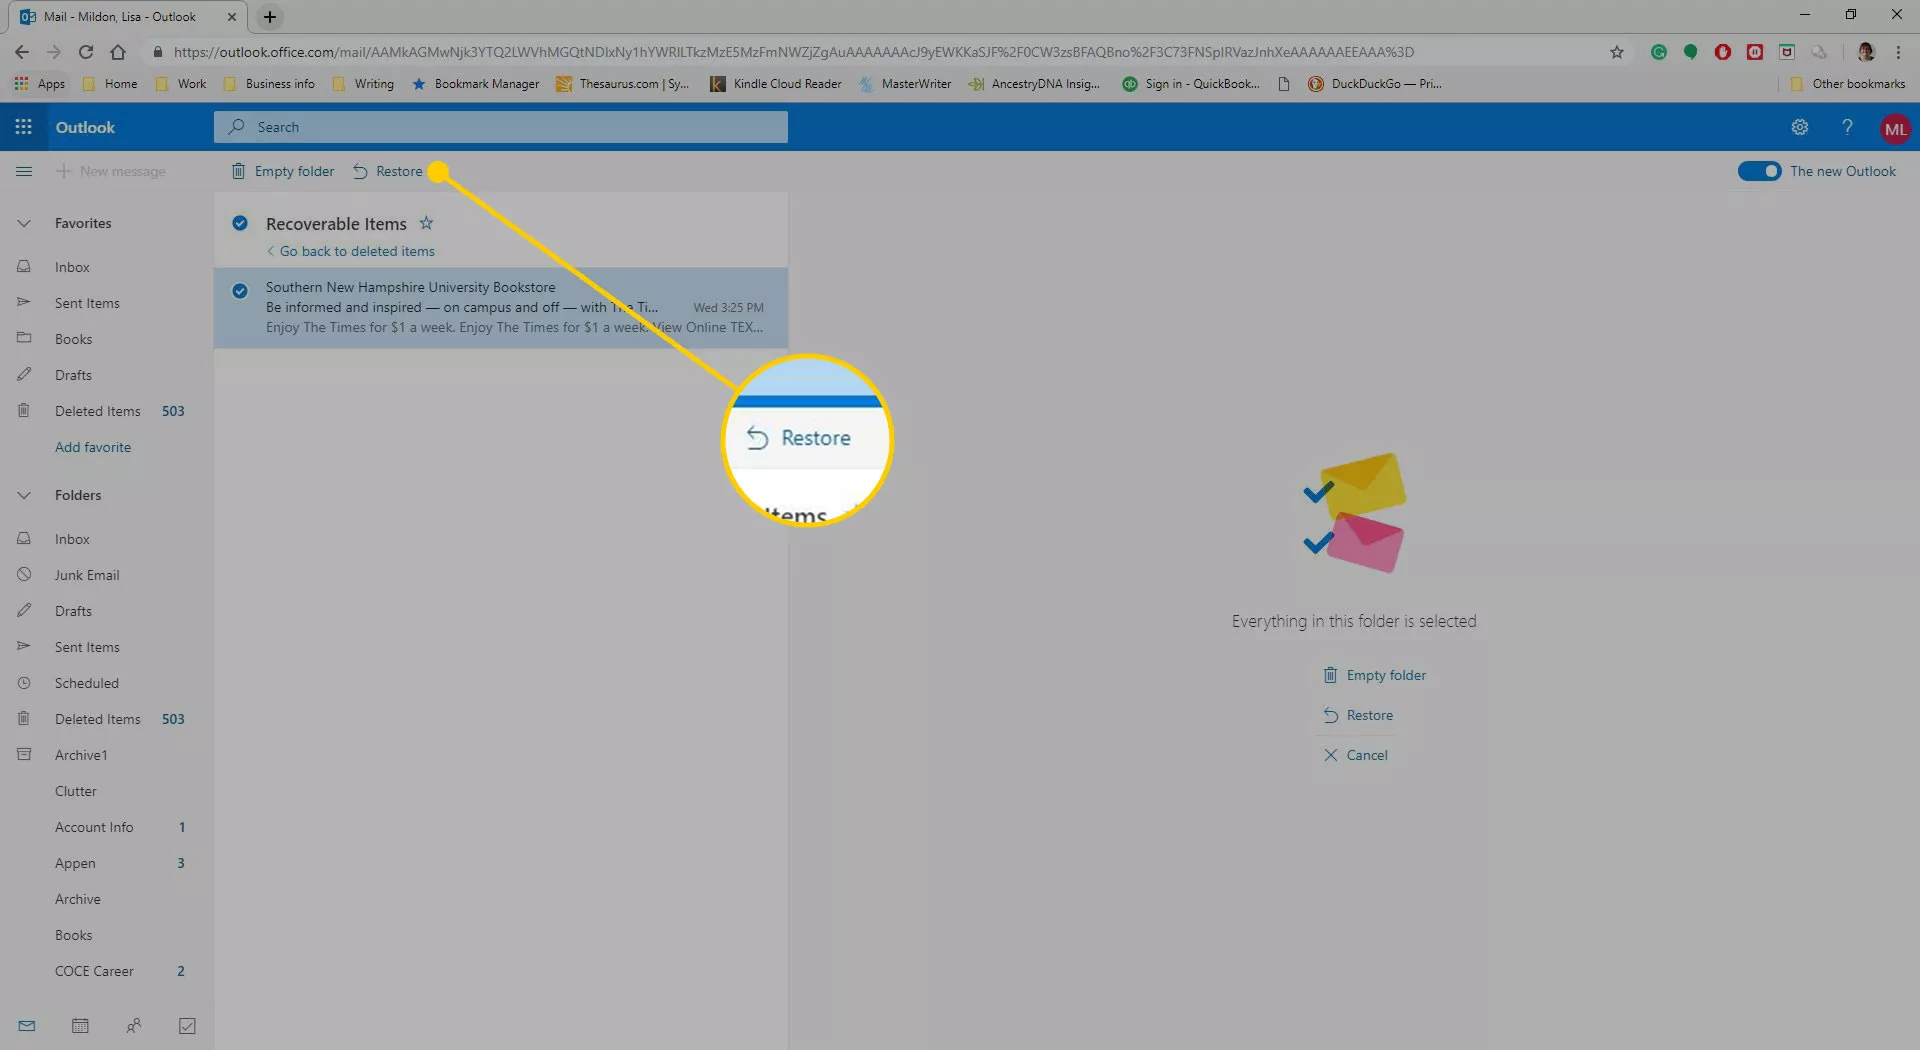Viewport: 1920px width, 1050px height.
Task: Click the Outlook brand title
Action: click(x=85, y=127)
